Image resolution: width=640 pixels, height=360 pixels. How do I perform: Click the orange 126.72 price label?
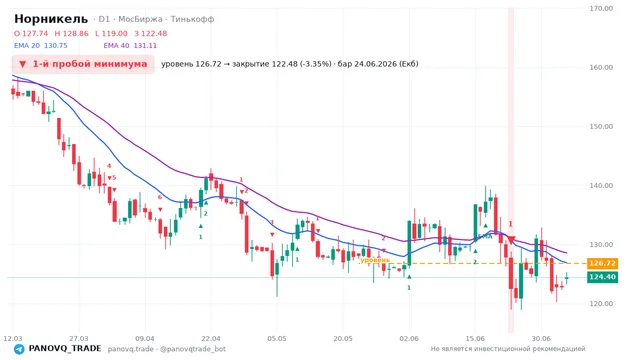[602, 263]
